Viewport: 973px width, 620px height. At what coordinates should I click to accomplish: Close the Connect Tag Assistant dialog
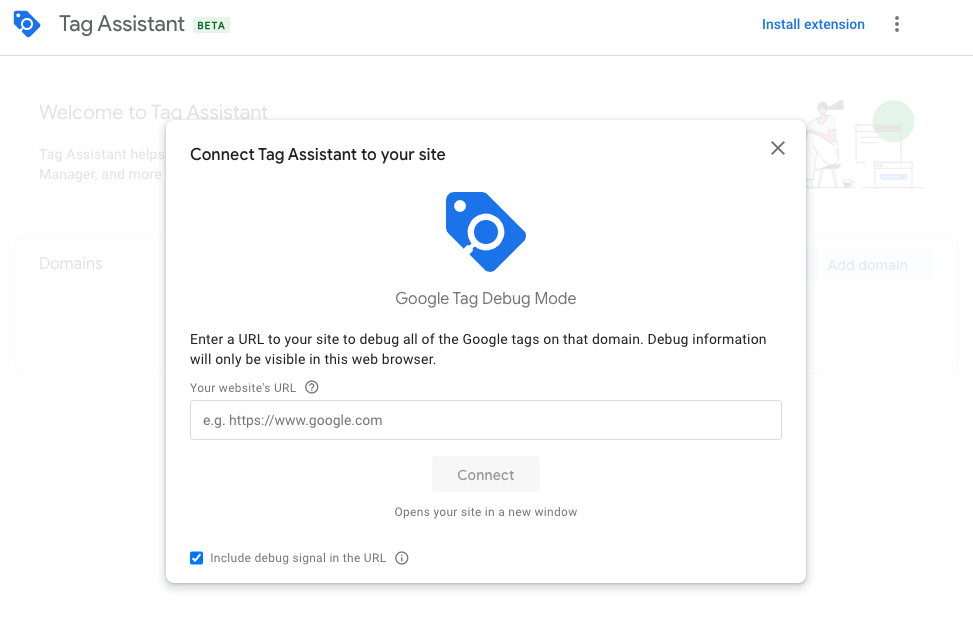click(778, 148)
